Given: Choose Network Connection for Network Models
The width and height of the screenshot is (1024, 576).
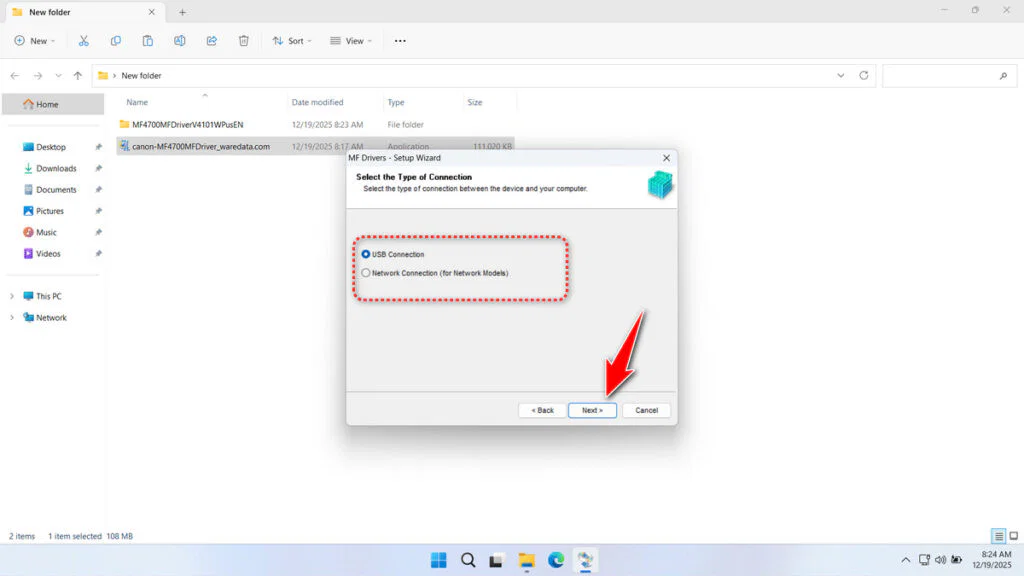Looking at the screenshot, I should [366, 272].
